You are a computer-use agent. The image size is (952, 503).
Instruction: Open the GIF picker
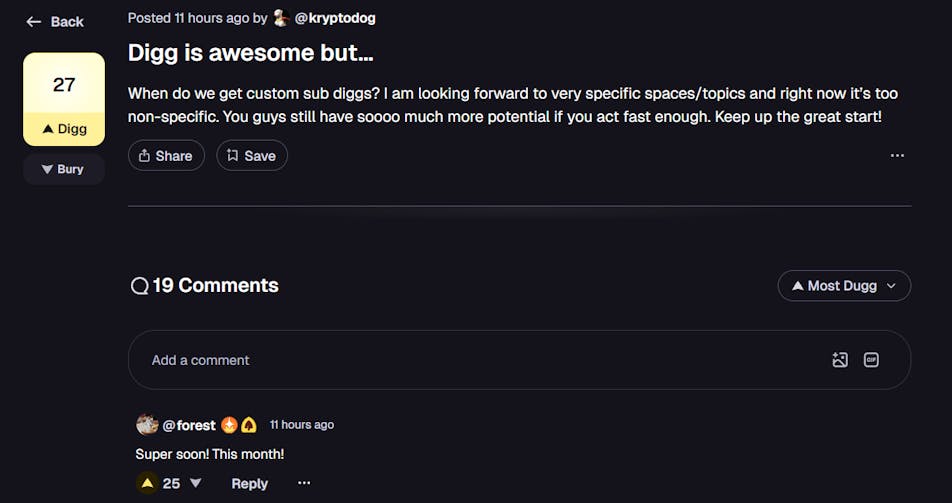[871, 360]
